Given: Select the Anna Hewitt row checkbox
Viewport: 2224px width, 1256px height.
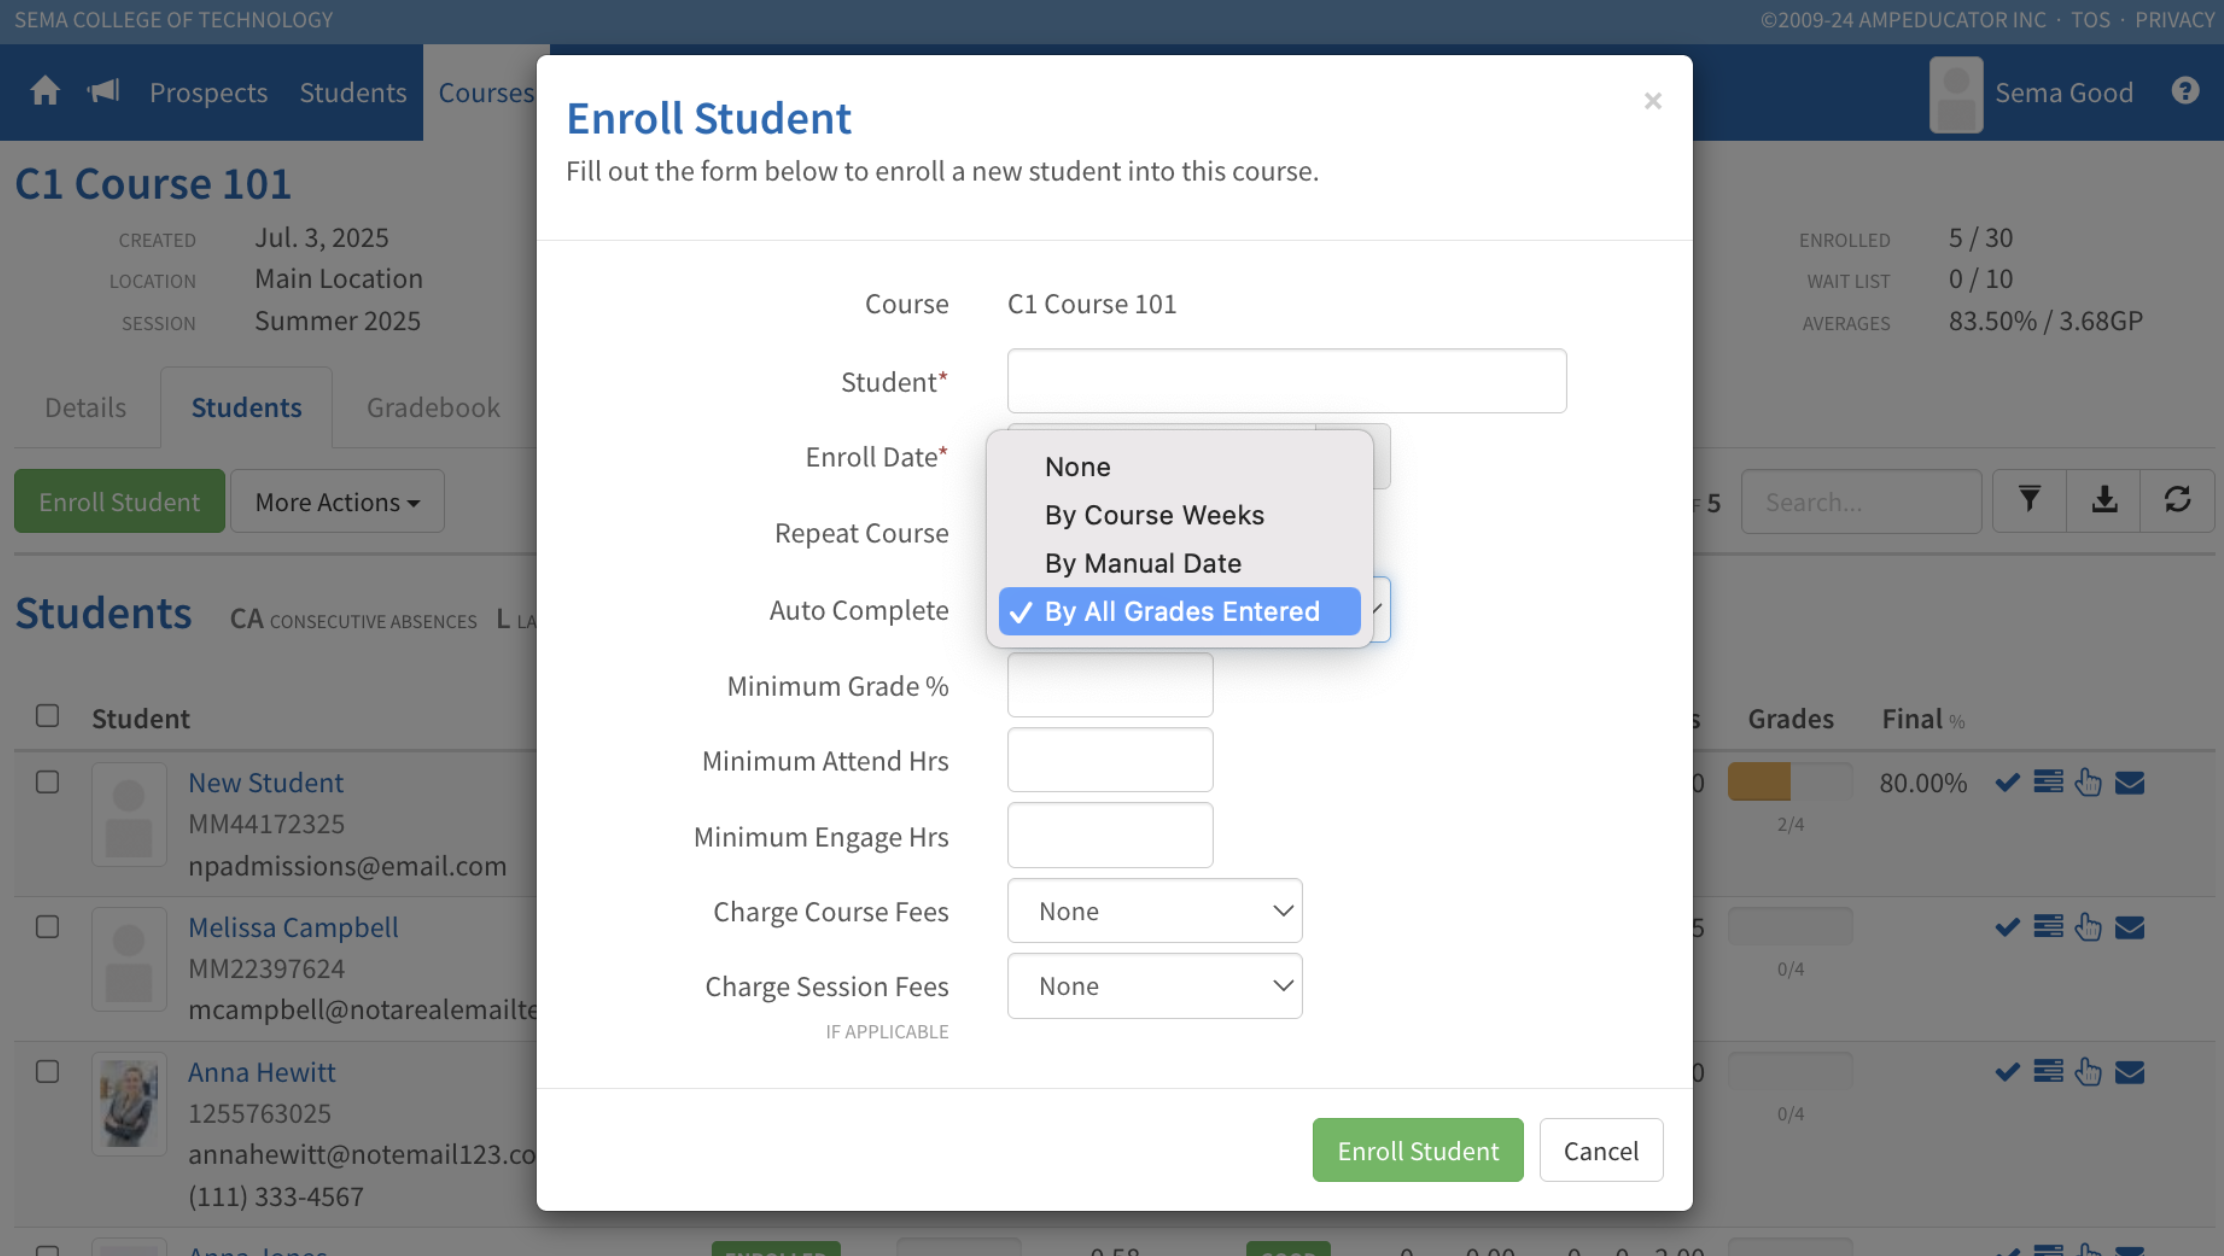Looking at the screenshot, I should [x=47, y=1072].
